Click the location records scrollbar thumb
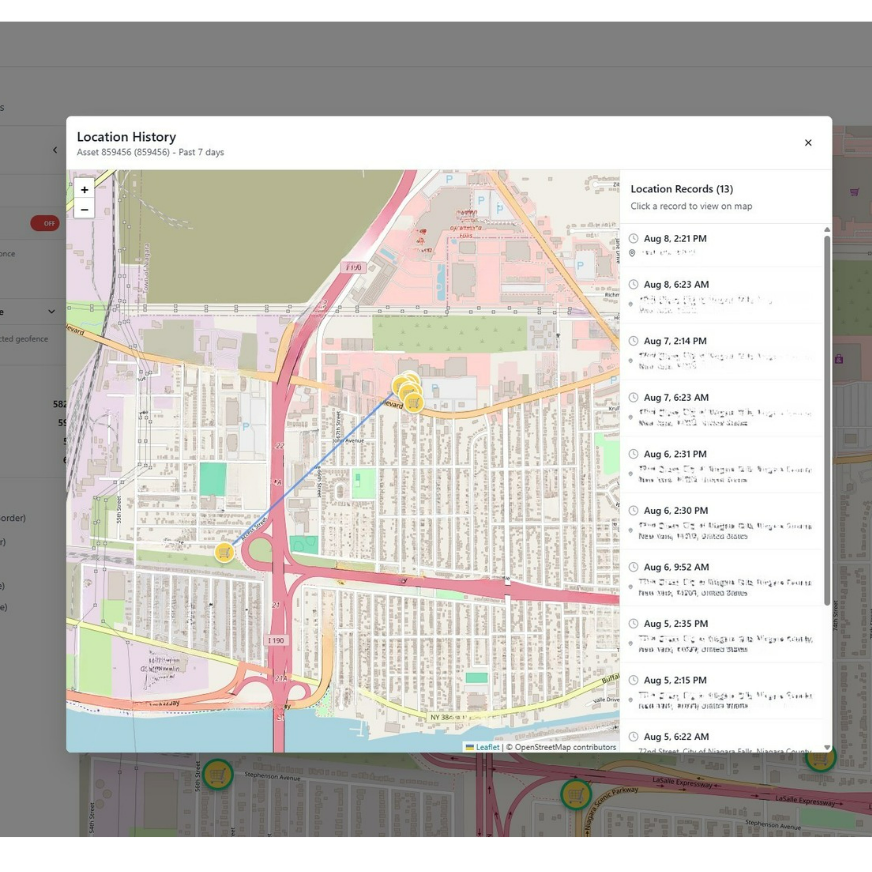The image size is (872, 872). point(827,420)
